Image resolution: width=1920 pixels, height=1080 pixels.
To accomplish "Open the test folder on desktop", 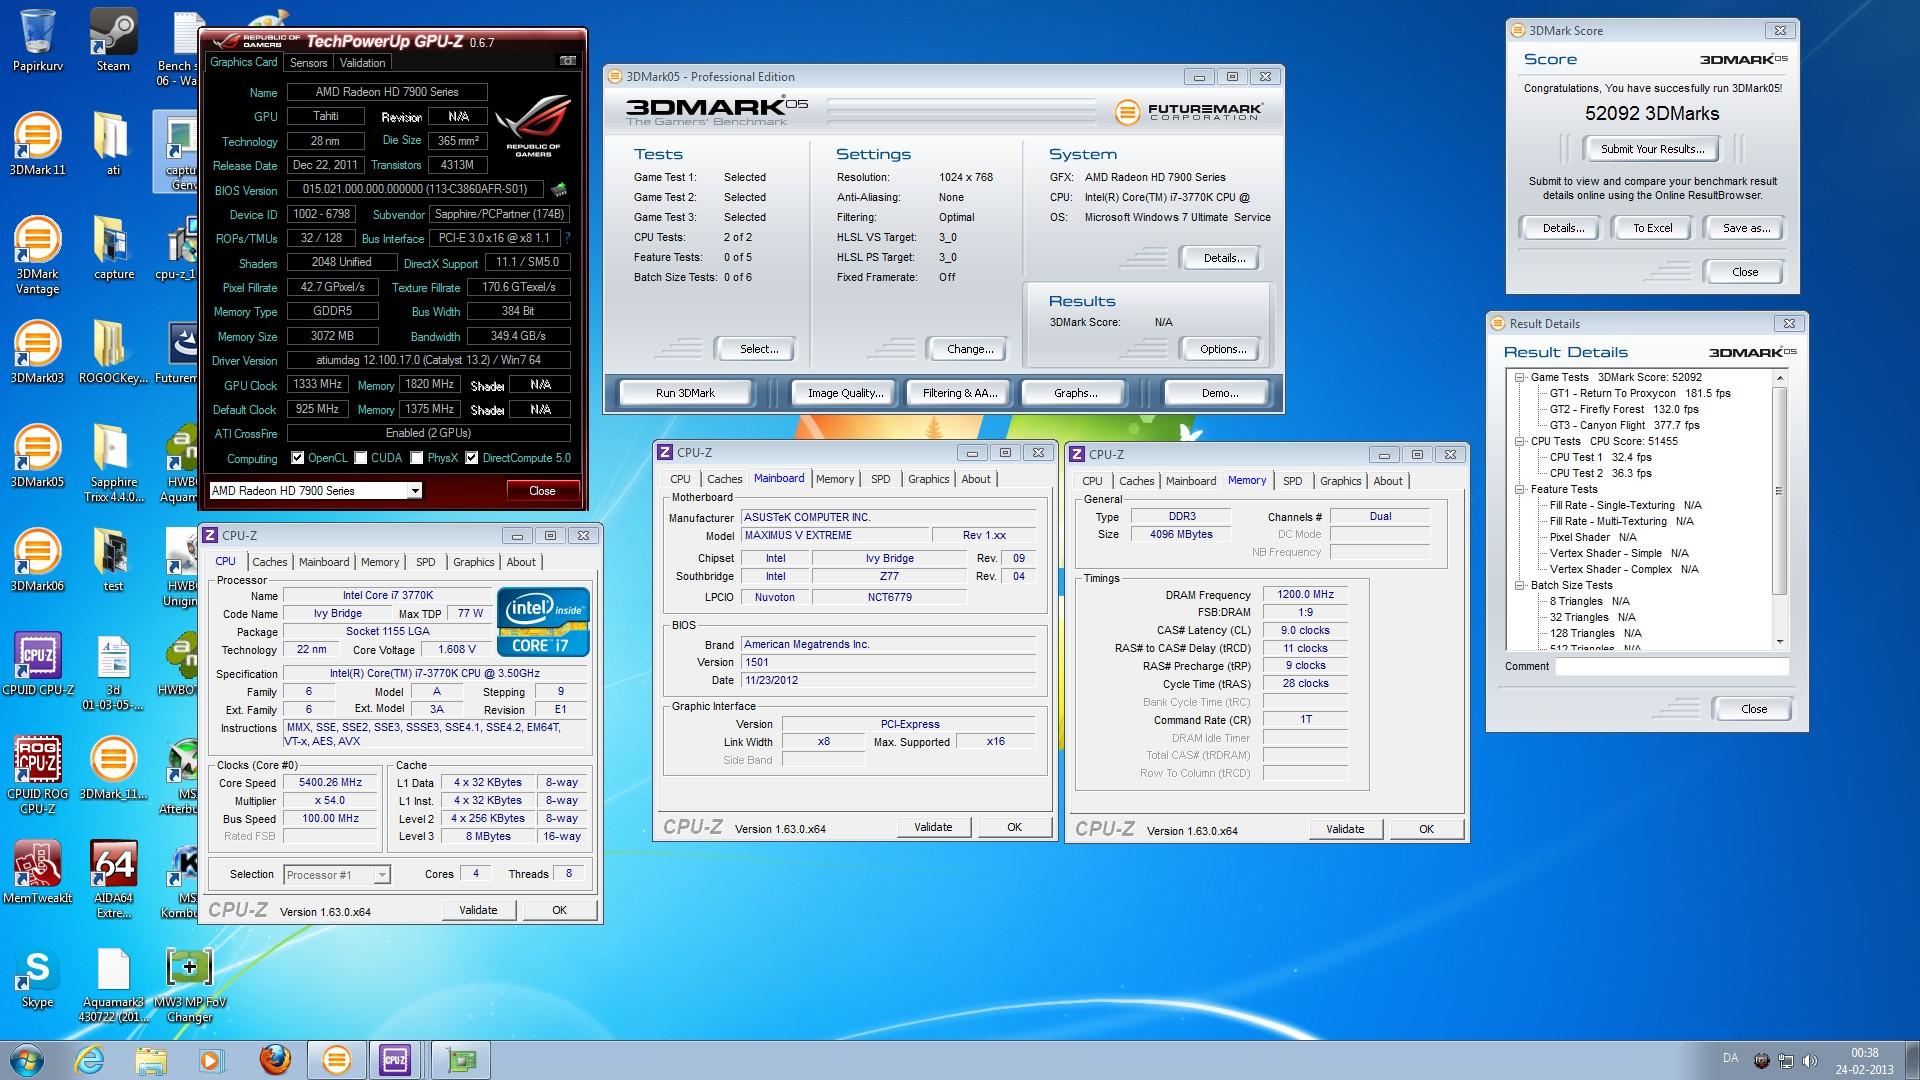I will point(113,559).
